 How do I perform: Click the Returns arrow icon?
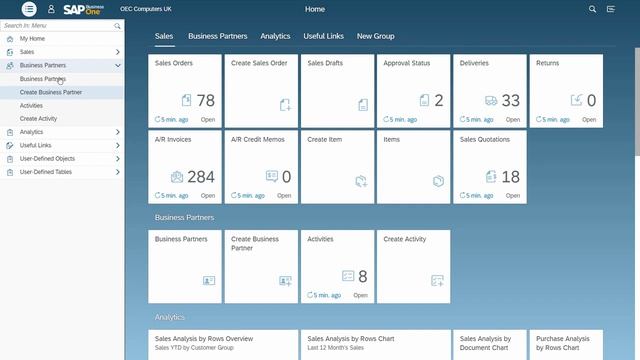click(576, 100)
